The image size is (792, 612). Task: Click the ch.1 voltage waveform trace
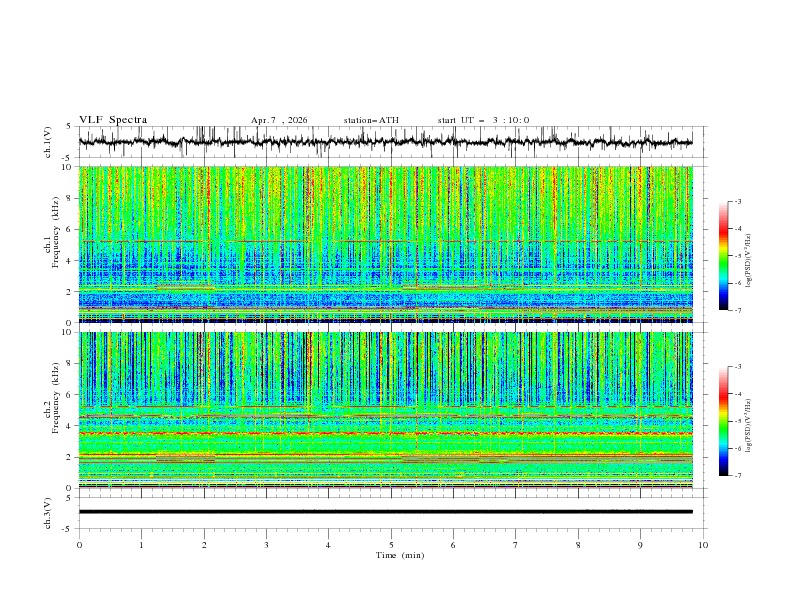click(x=385, y=142)
